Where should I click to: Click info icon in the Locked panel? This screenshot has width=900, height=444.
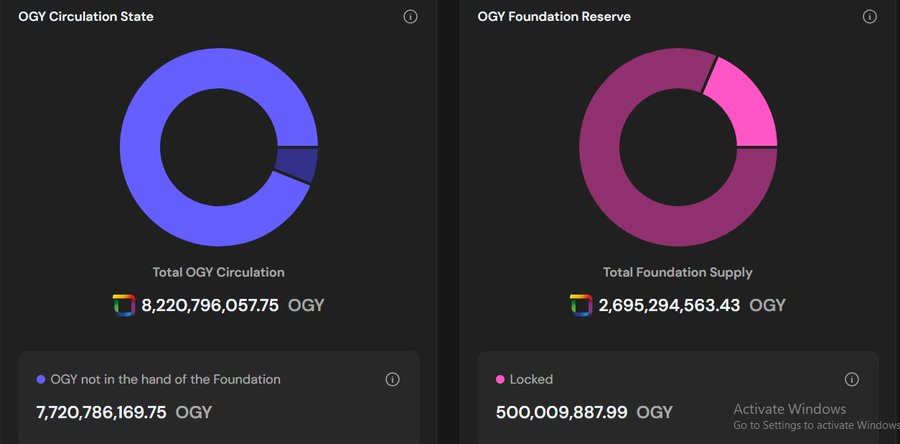(x=852, y=379)
